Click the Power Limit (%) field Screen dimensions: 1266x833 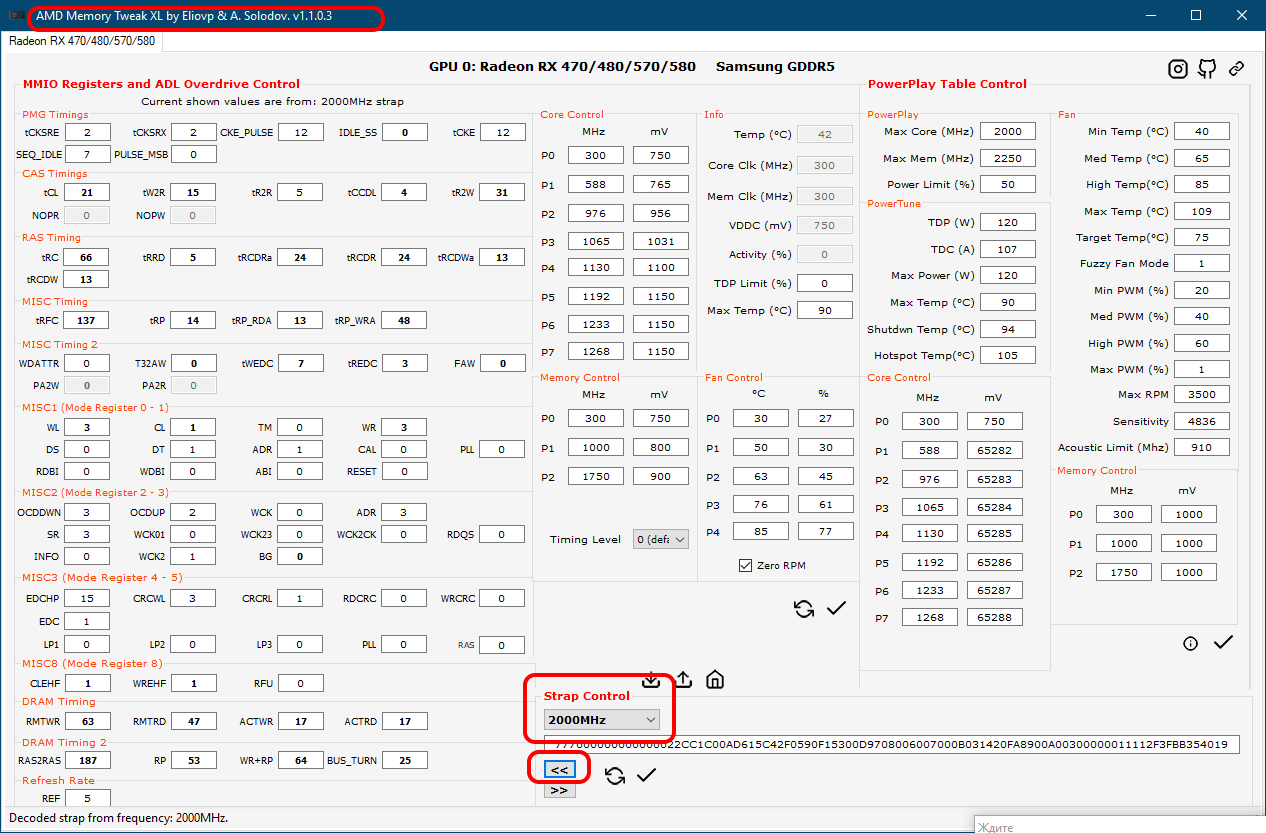pyautogui.click(x=1008, y=184)
